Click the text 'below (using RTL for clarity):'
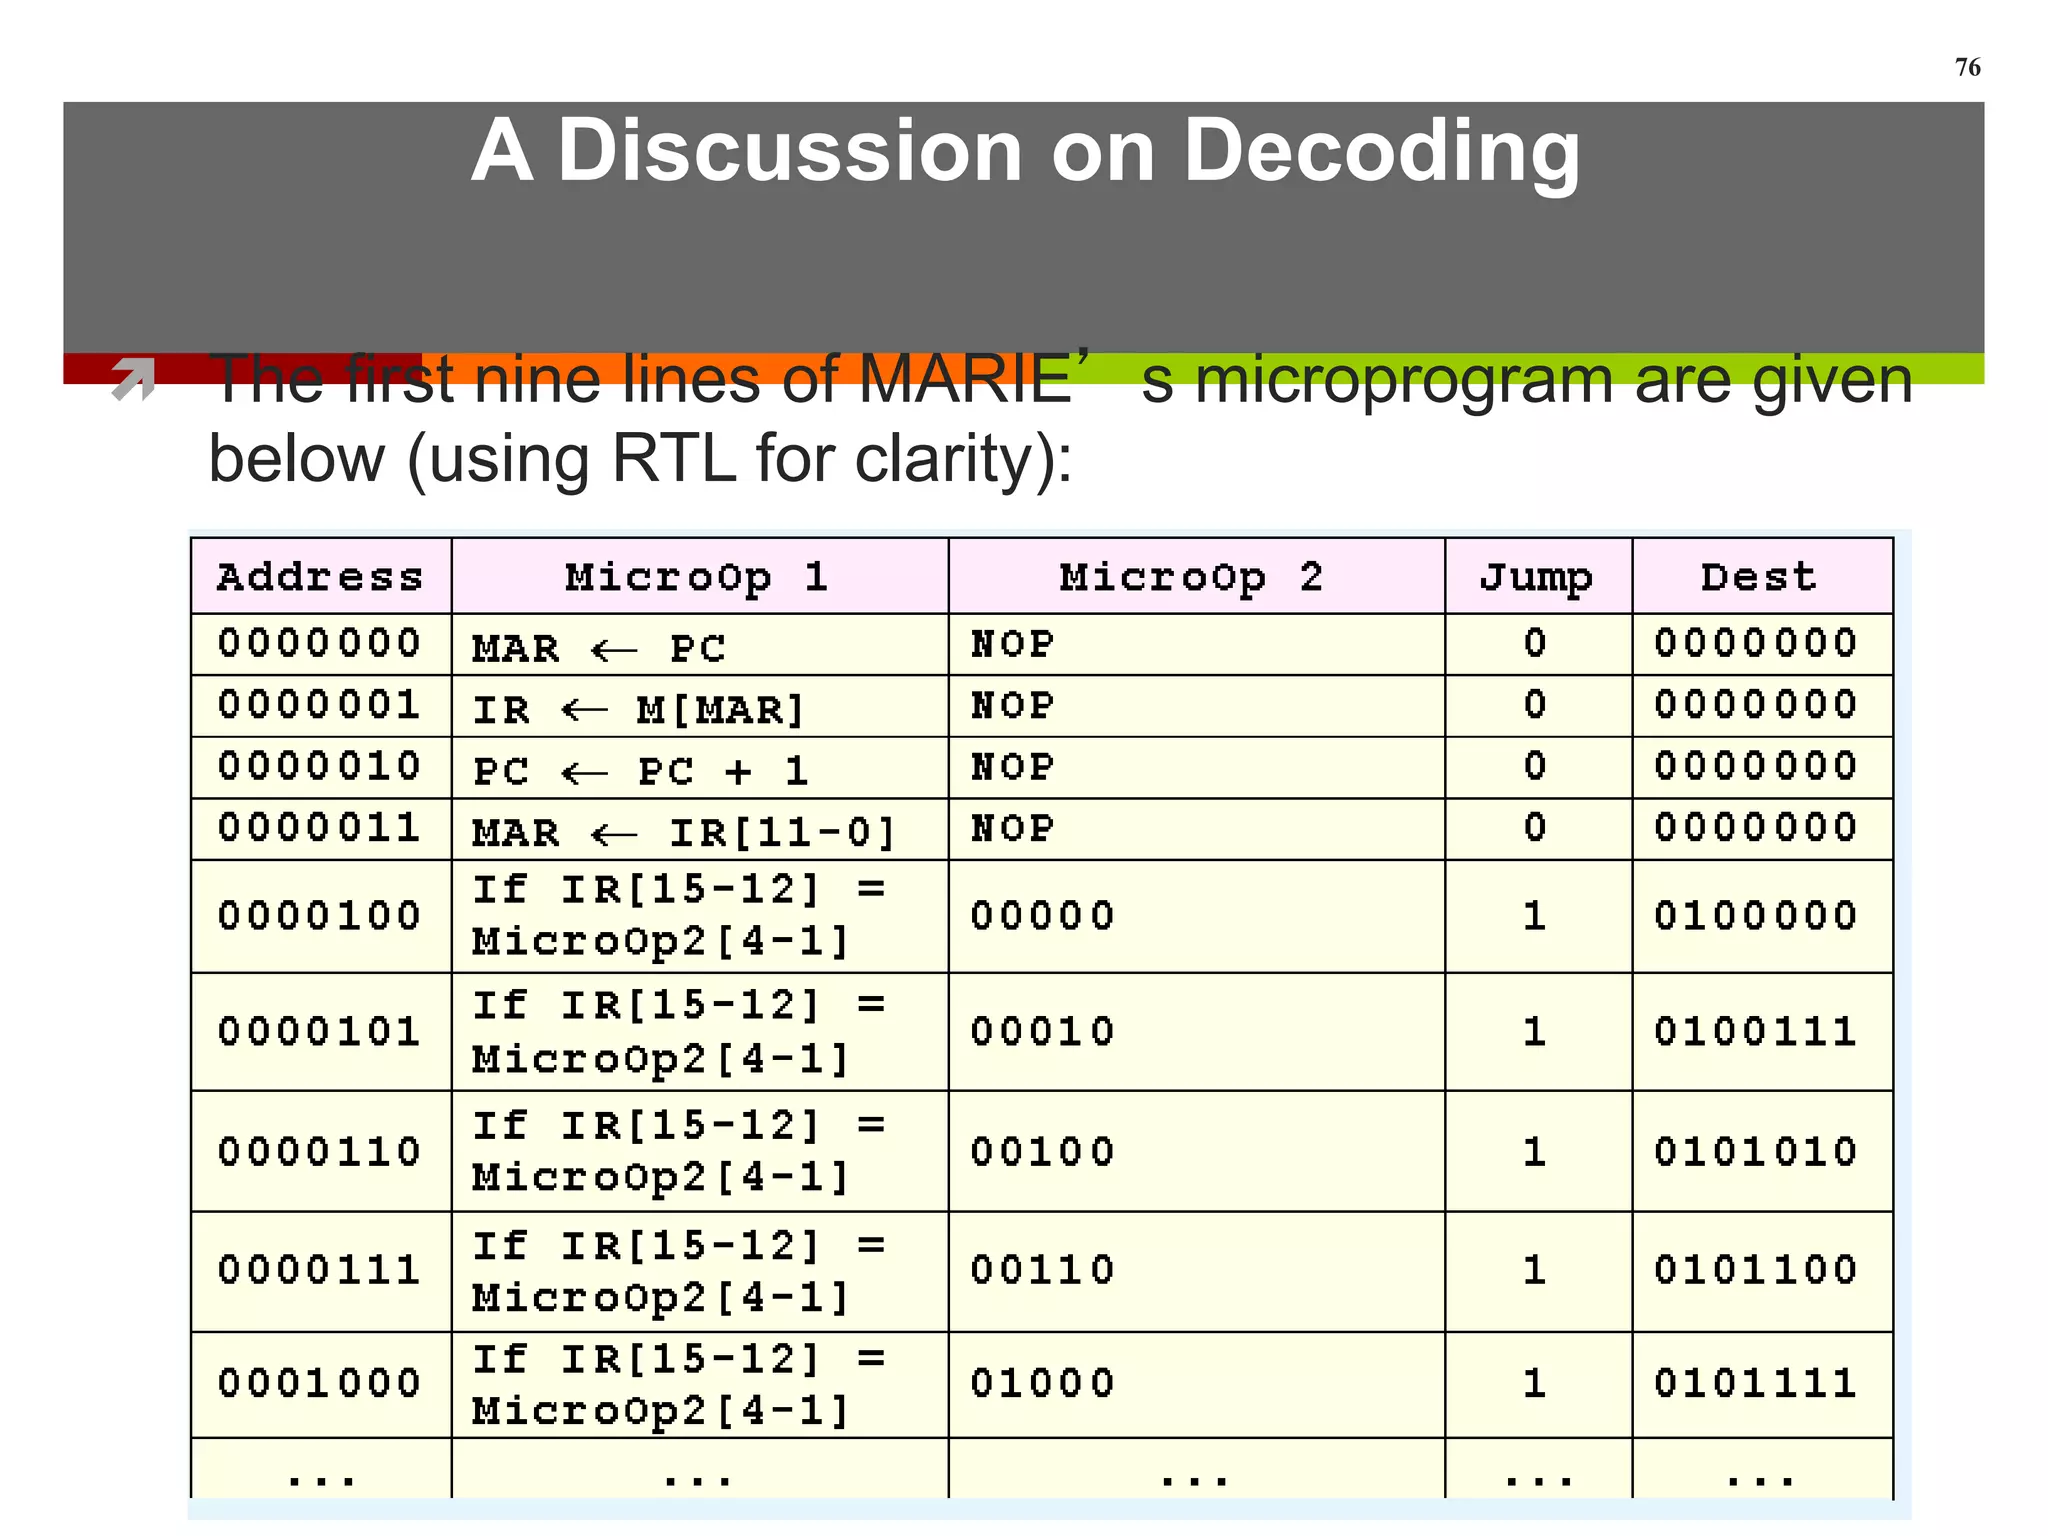 640,459
